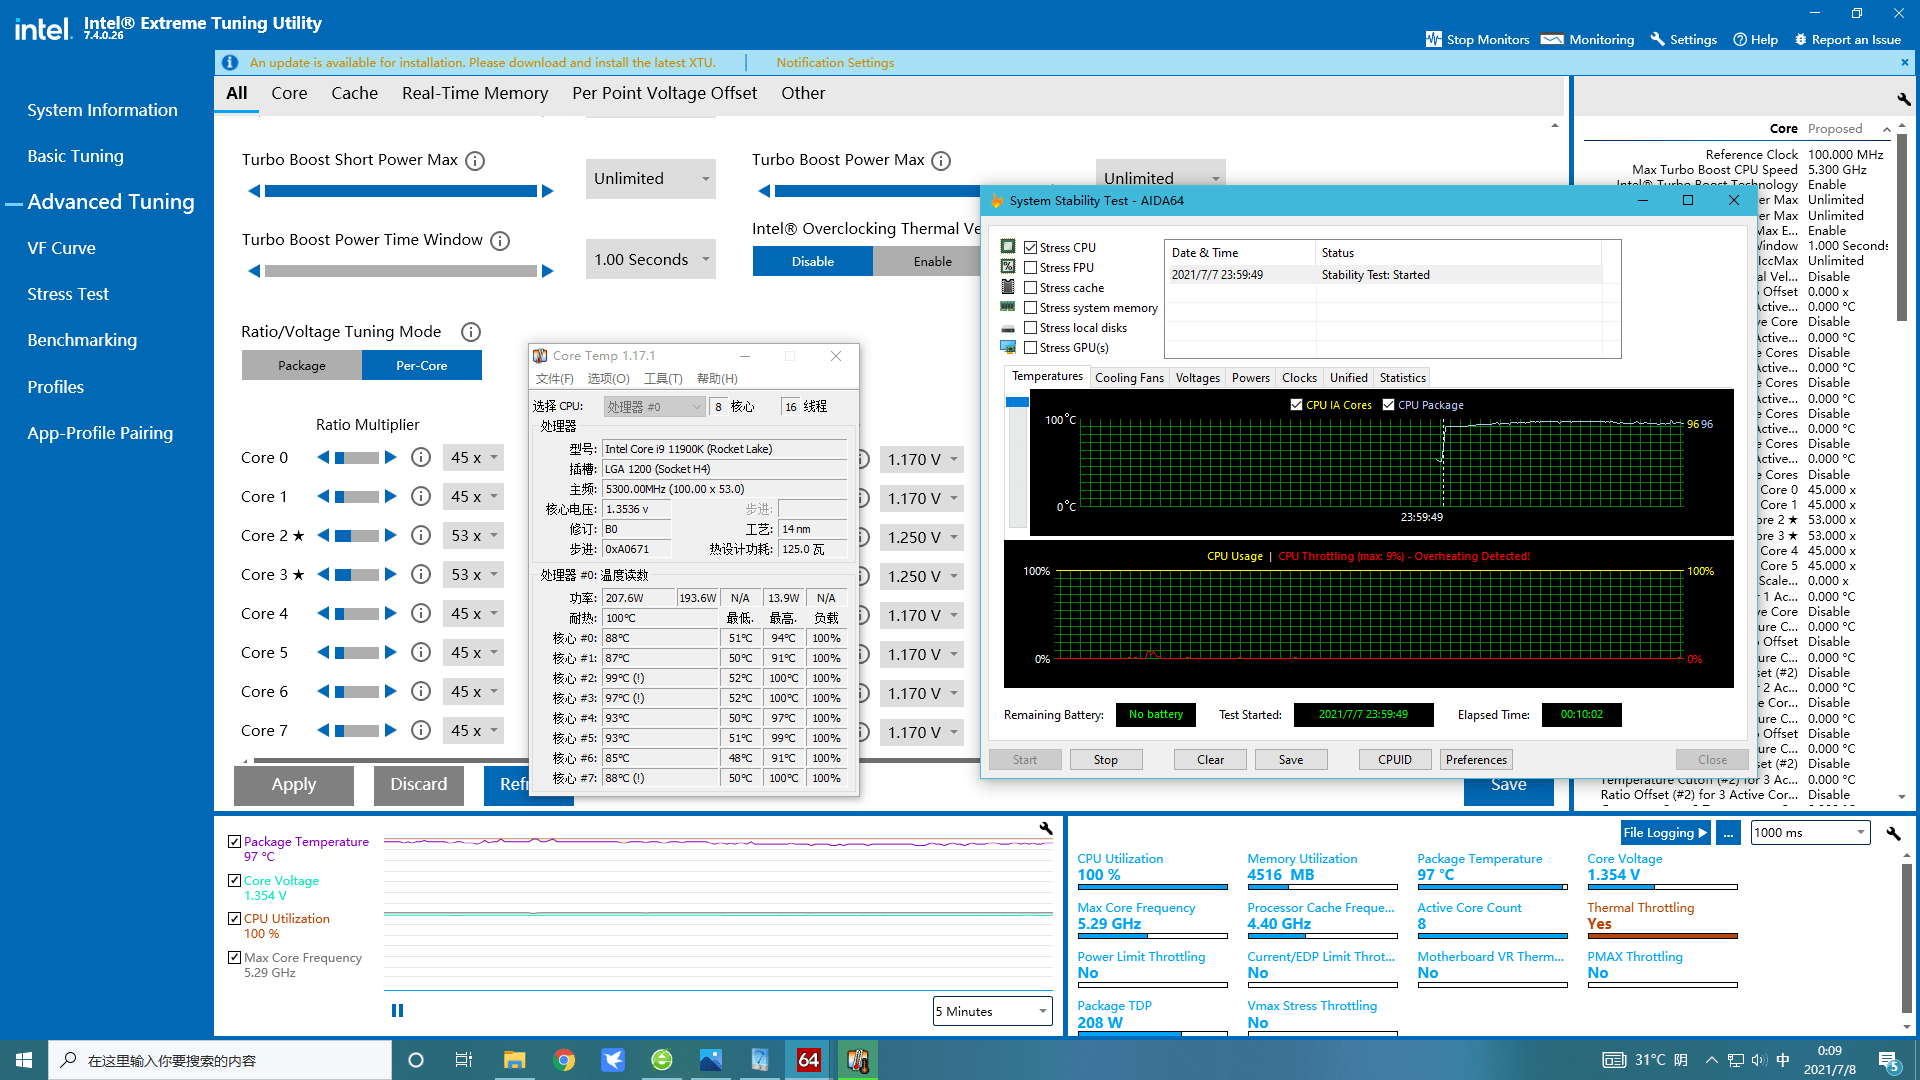This screenshot has height=1080, width=1920.
Task: Open Ratio/Voltage Tuning Mode info icon
Action: coord(471,332)
